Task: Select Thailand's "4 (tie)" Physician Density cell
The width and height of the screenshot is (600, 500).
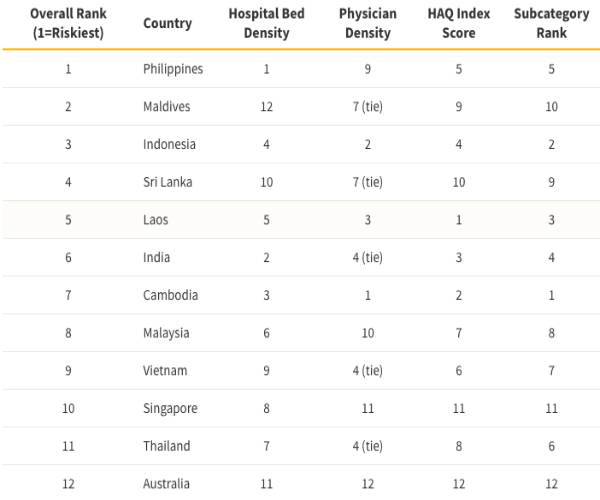Action: 368,446
